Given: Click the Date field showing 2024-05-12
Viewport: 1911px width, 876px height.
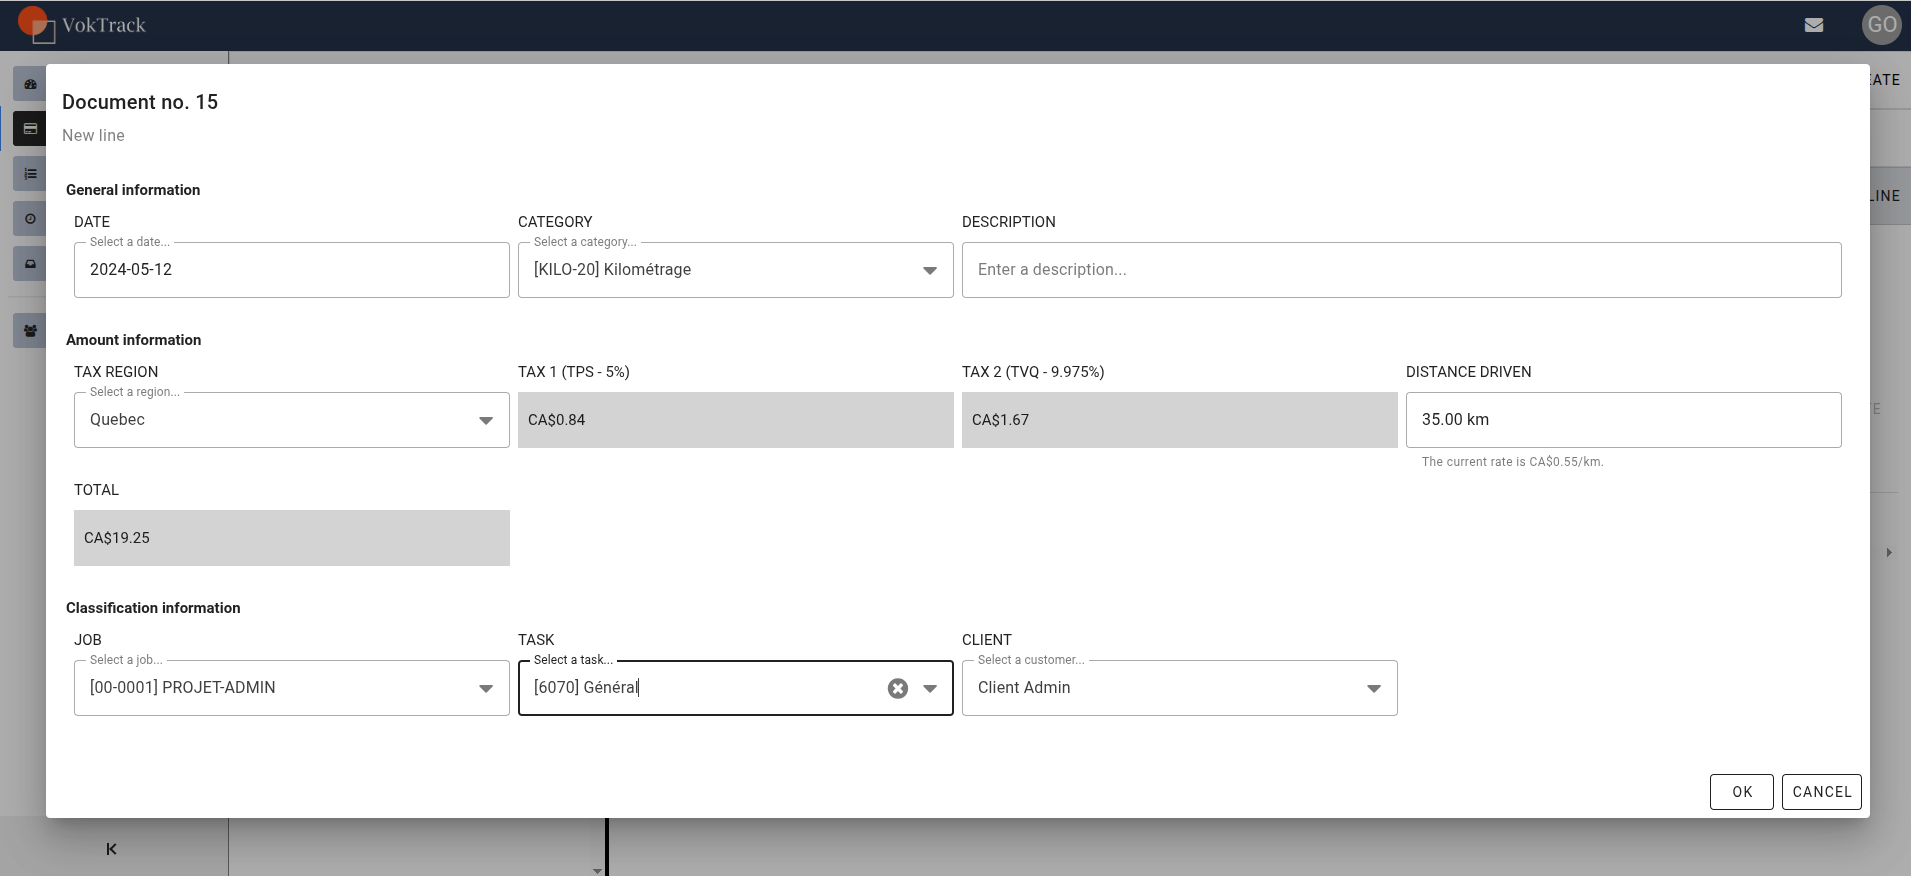Looking at the screenshot, I should click(292, 270).
